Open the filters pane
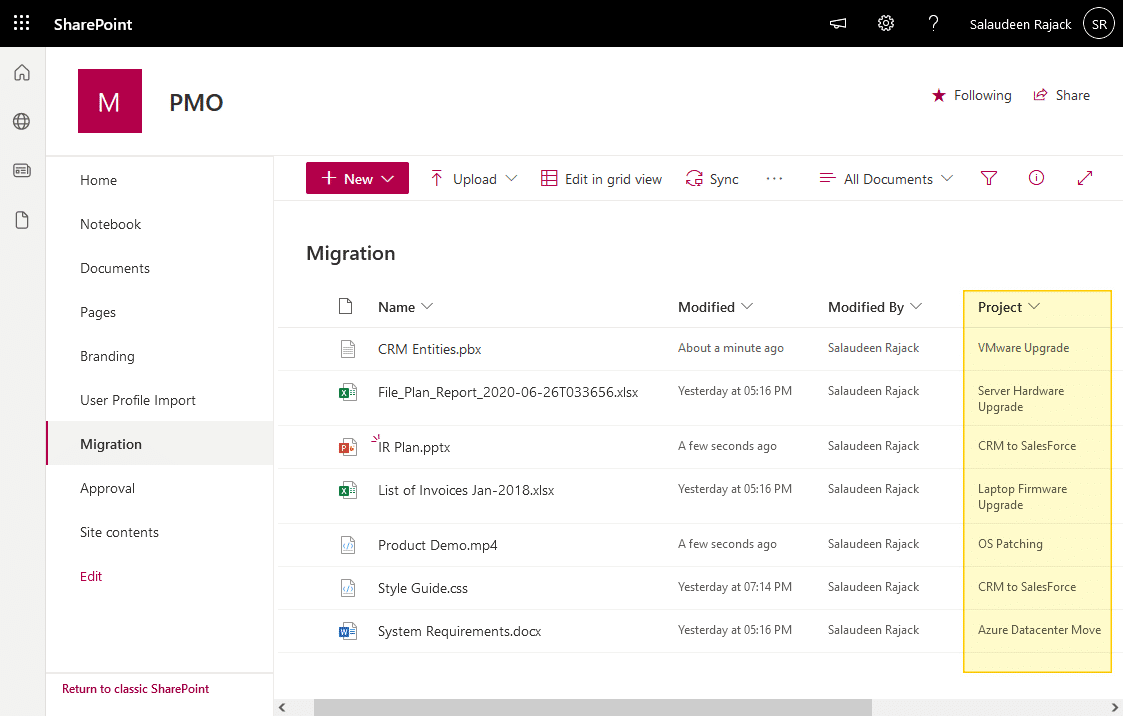This screenshot has width=1123, height=716. click(x=988, y=178)
